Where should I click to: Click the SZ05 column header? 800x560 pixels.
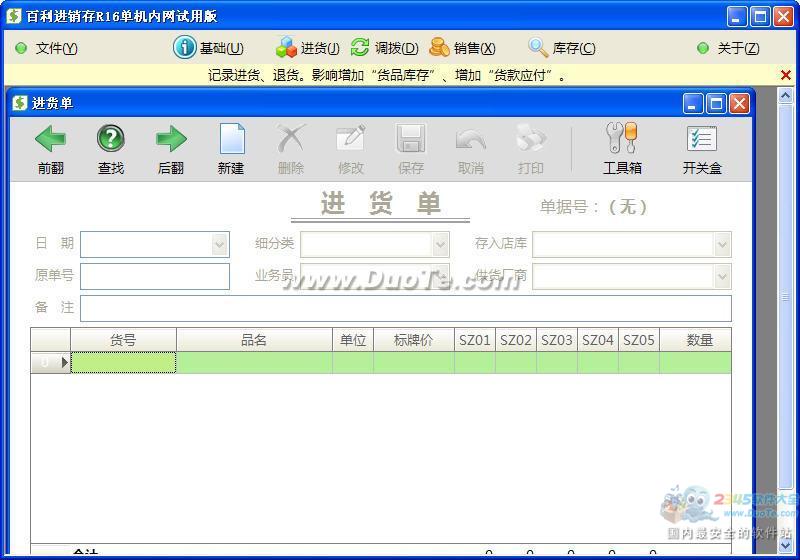(x=639, y=340)
